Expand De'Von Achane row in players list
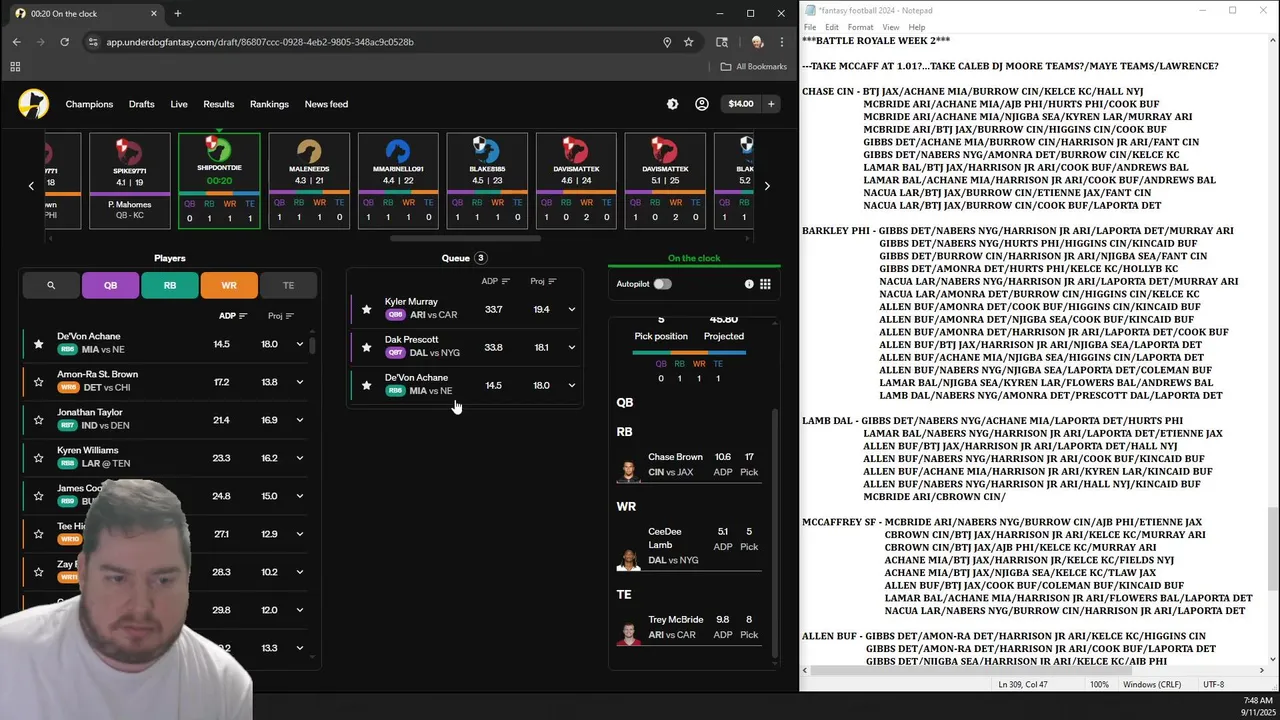1280x720 pixels. tap(299, 344)
